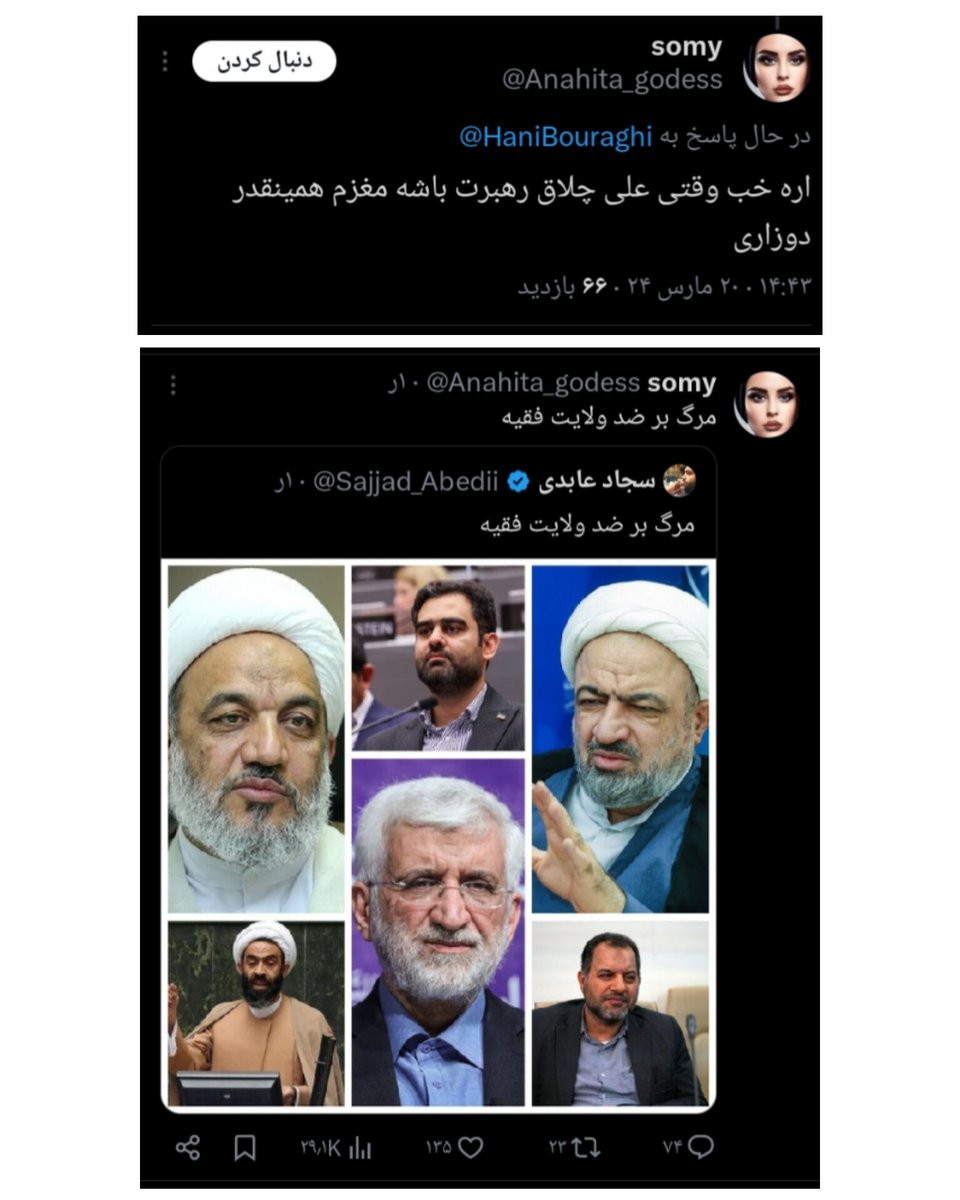
Task: Open the top-left photo of the white-turbaned cleric
Action: click(256, 740)
